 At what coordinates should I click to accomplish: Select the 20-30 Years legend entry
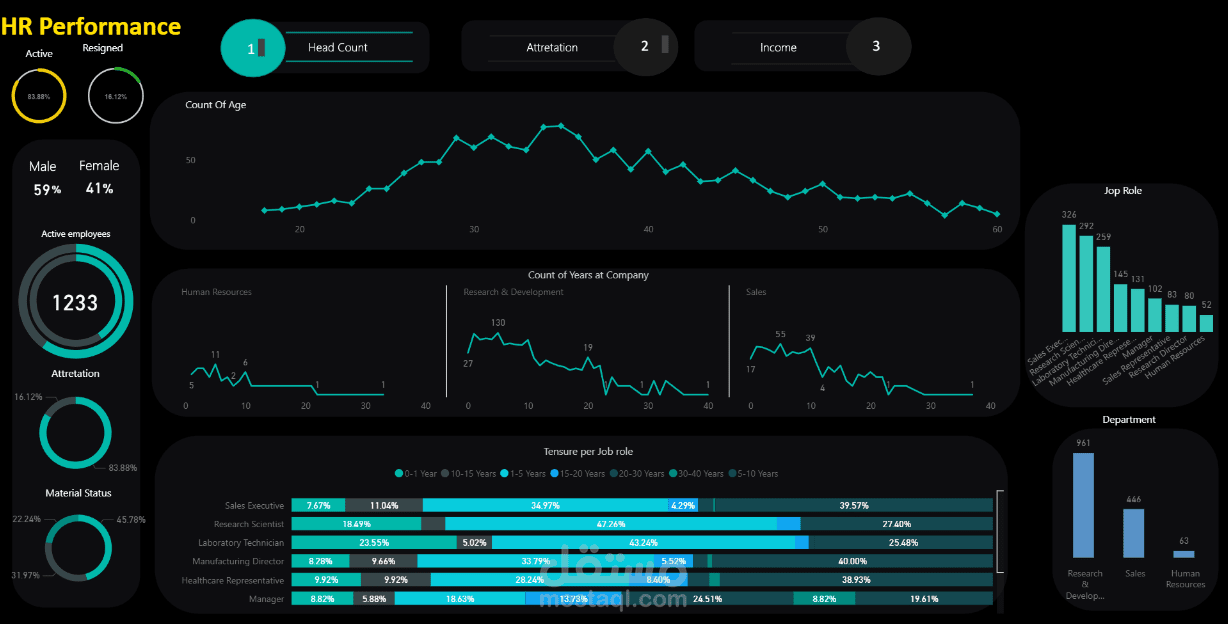pyautogui.click(x=636, y=473)
